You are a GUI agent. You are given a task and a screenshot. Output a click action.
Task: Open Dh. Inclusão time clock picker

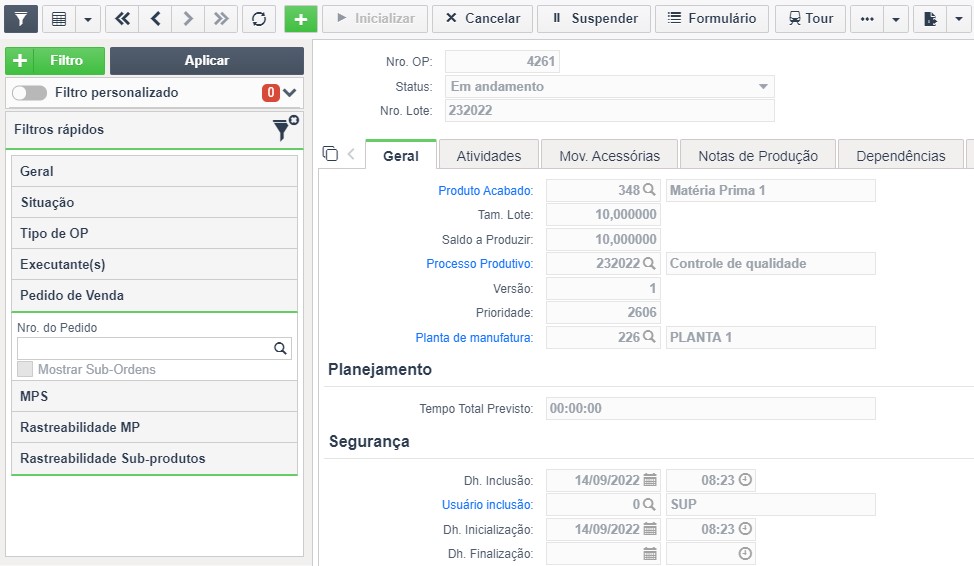pyautogui.click(x=745, y=480)
